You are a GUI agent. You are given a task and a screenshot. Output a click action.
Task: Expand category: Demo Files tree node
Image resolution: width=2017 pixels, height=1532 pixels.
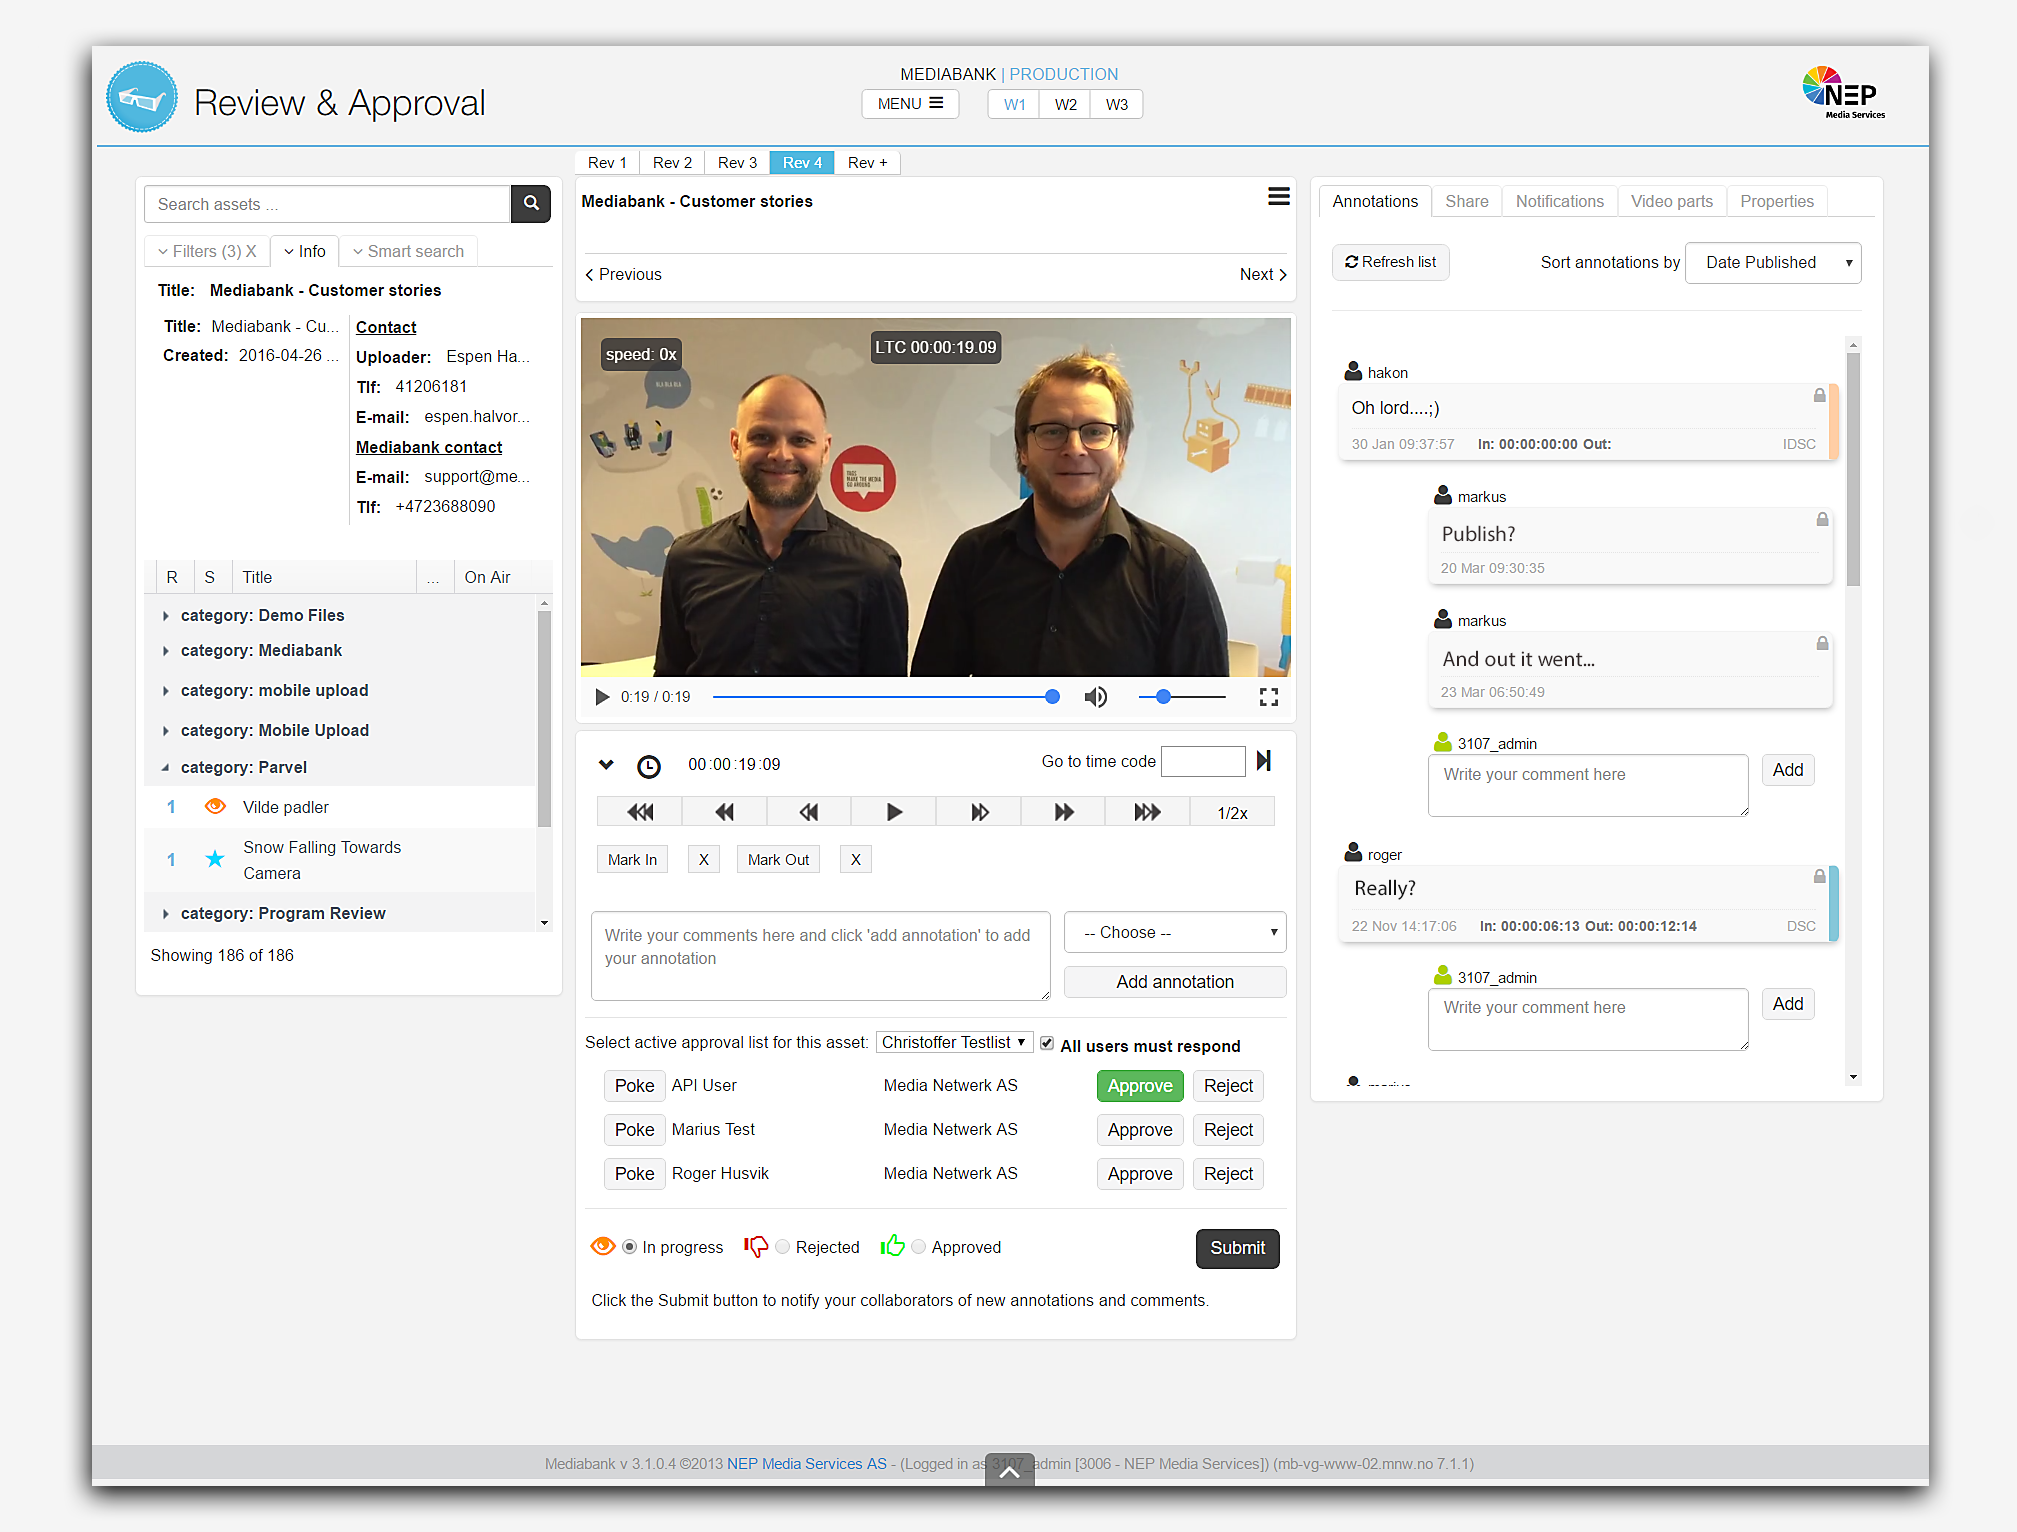point(166,616)
